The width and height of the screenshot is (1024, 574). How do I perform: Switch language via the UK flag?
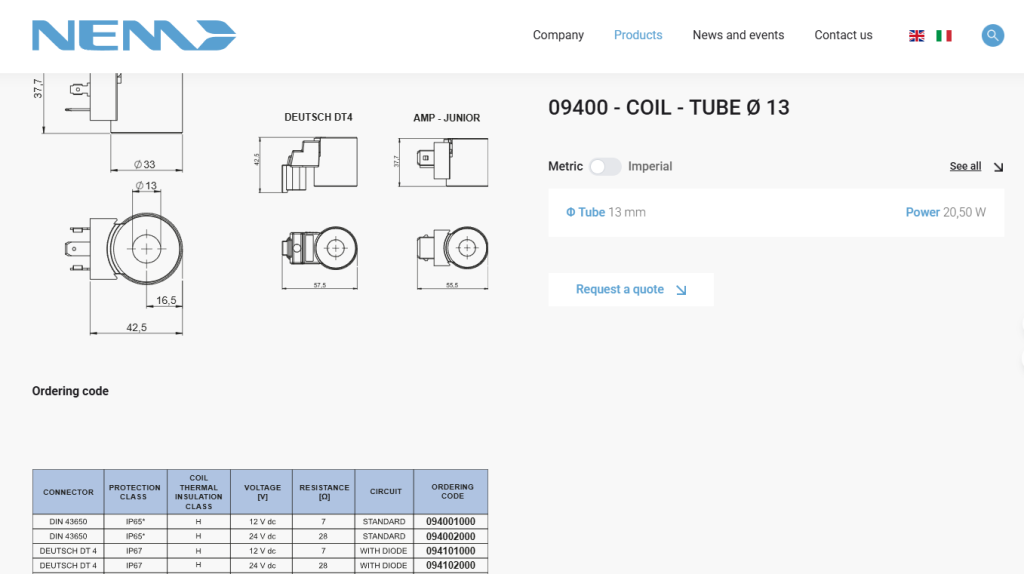(x=916, y=35)
